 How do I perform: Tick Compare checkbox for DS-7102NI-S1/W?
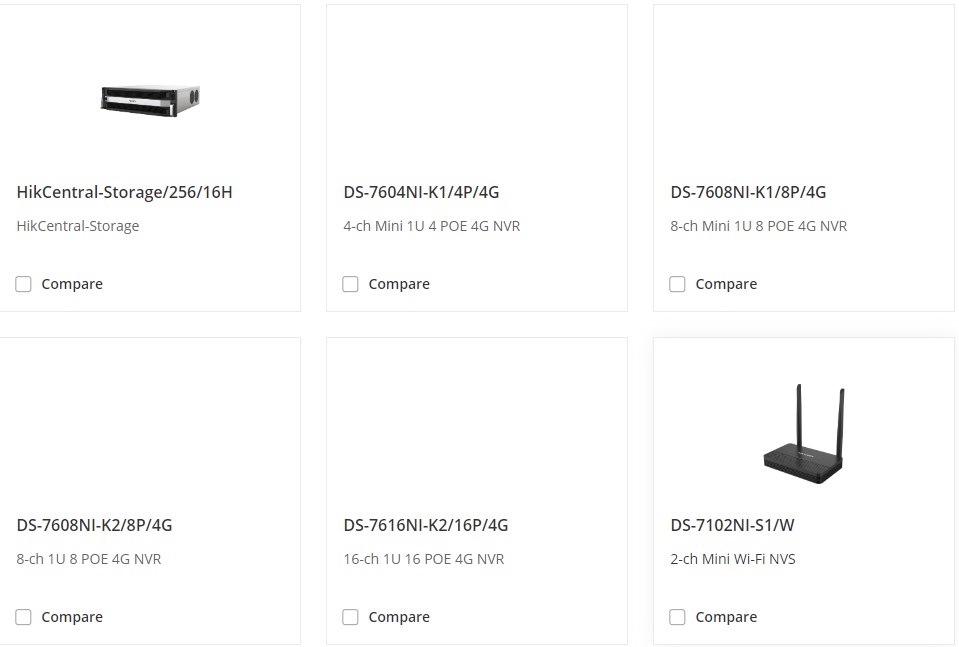point(677,617)
